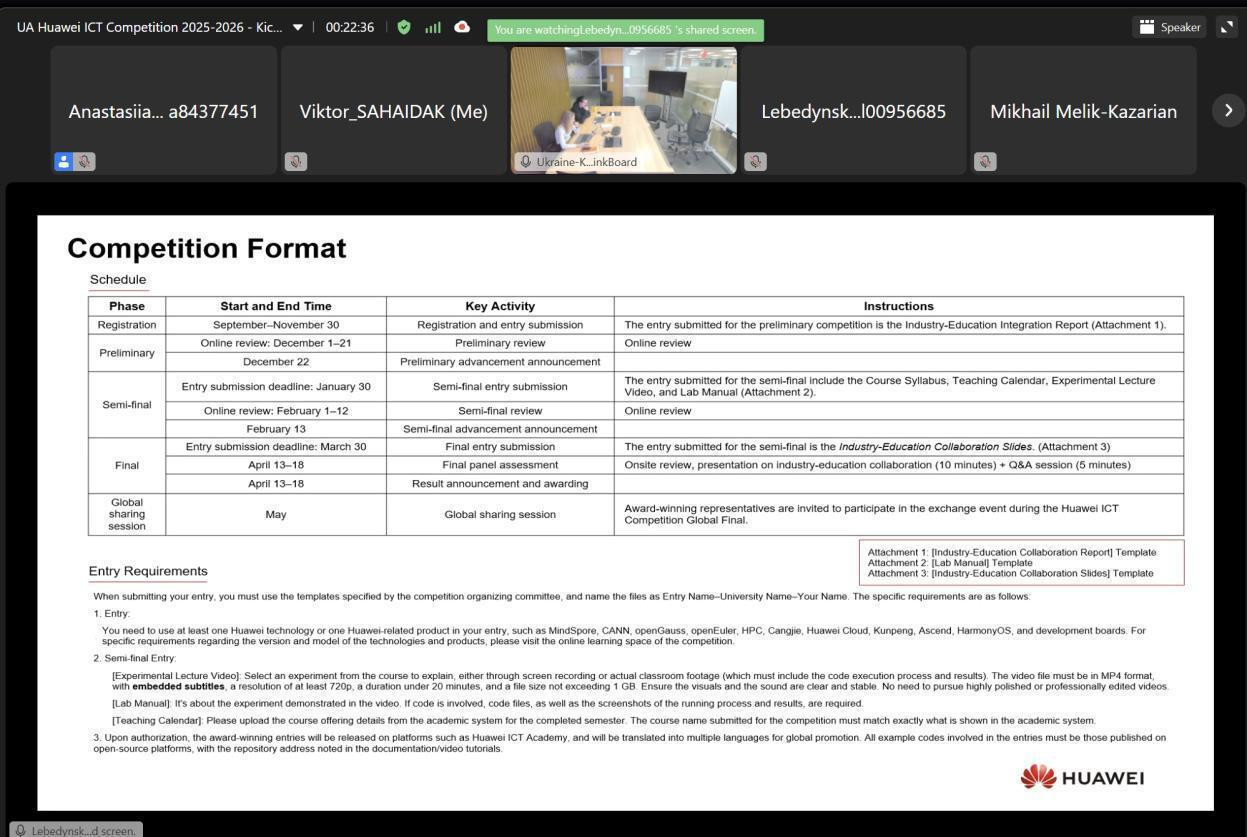Viewport: 1247px width, 837px height.
Task: Check the network signal strength icon
Action: coord(433,27)
